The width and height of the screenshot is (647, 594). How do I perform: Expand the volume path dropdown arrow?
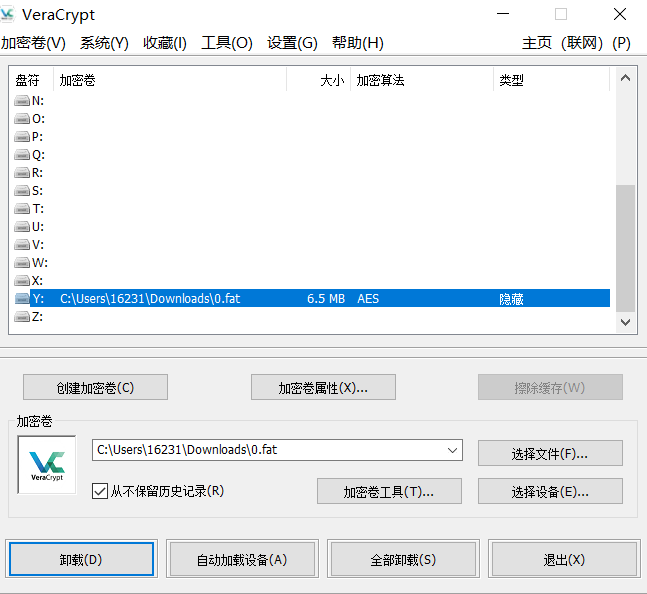[452, 450]
